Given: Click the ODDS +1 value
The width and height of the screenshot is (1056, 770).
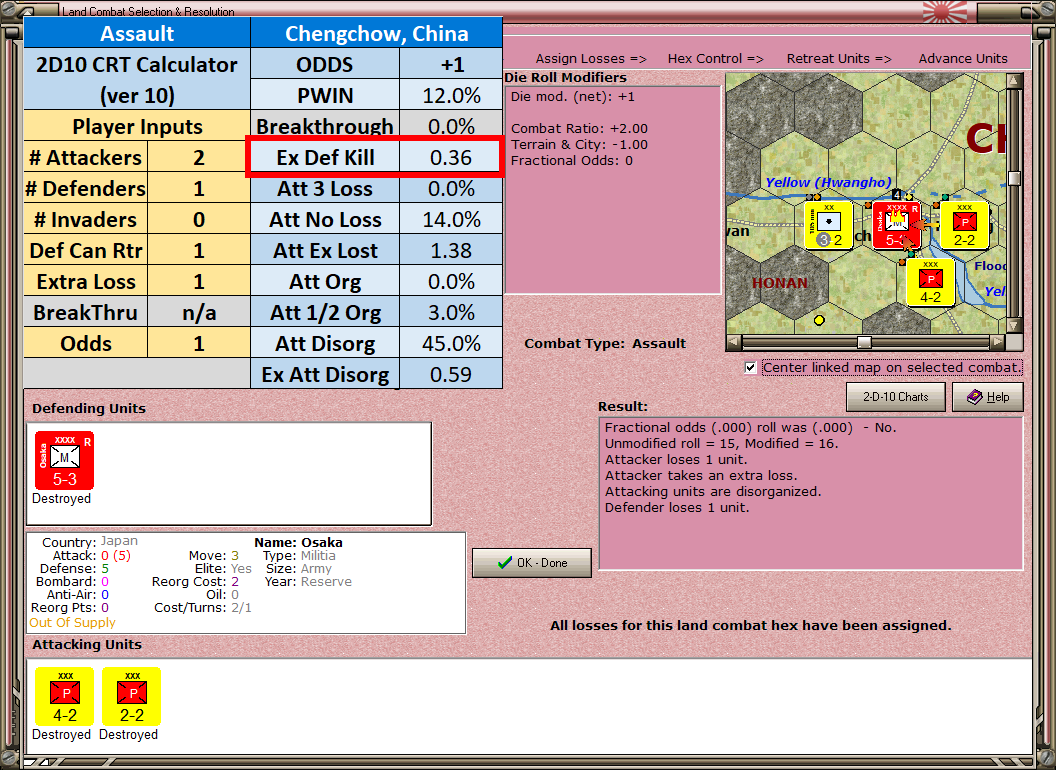Looking at the screenshot, I should tap(451, 64).
